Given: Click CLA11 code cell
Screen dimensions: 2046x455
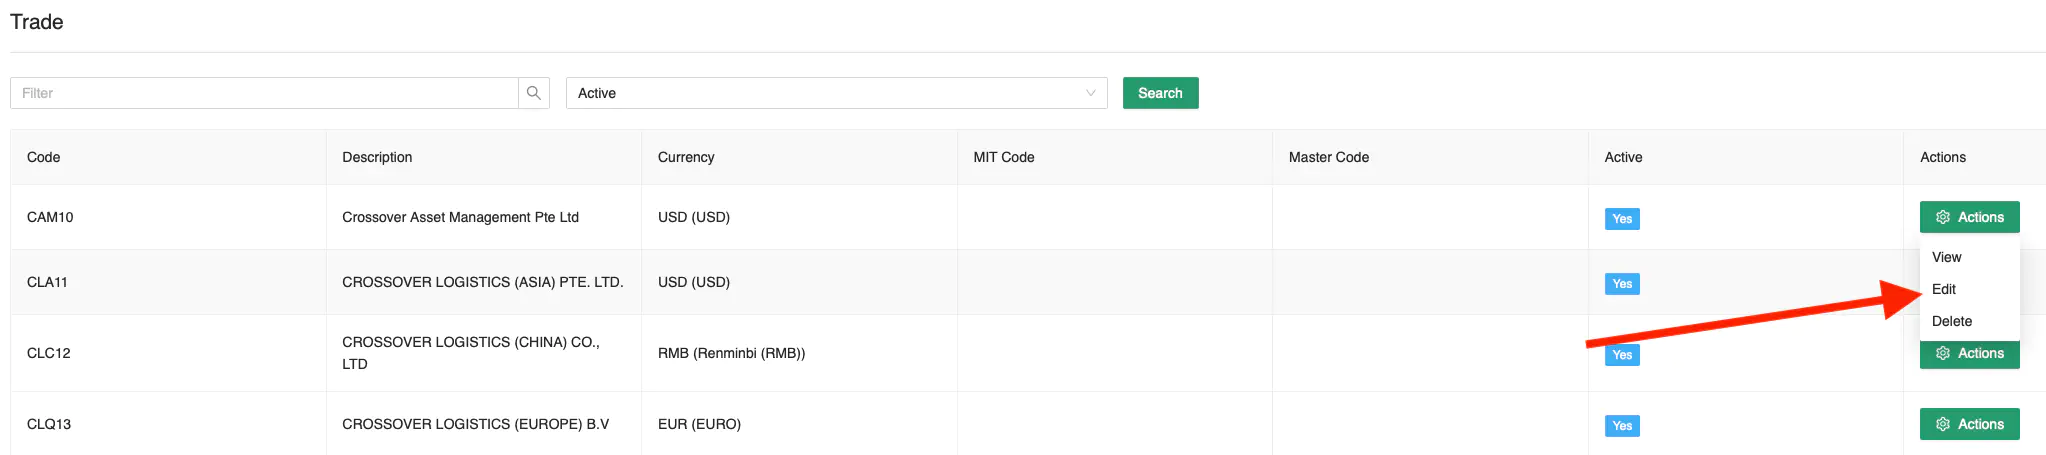Looking at the screenshot, I should coord(47,282).
